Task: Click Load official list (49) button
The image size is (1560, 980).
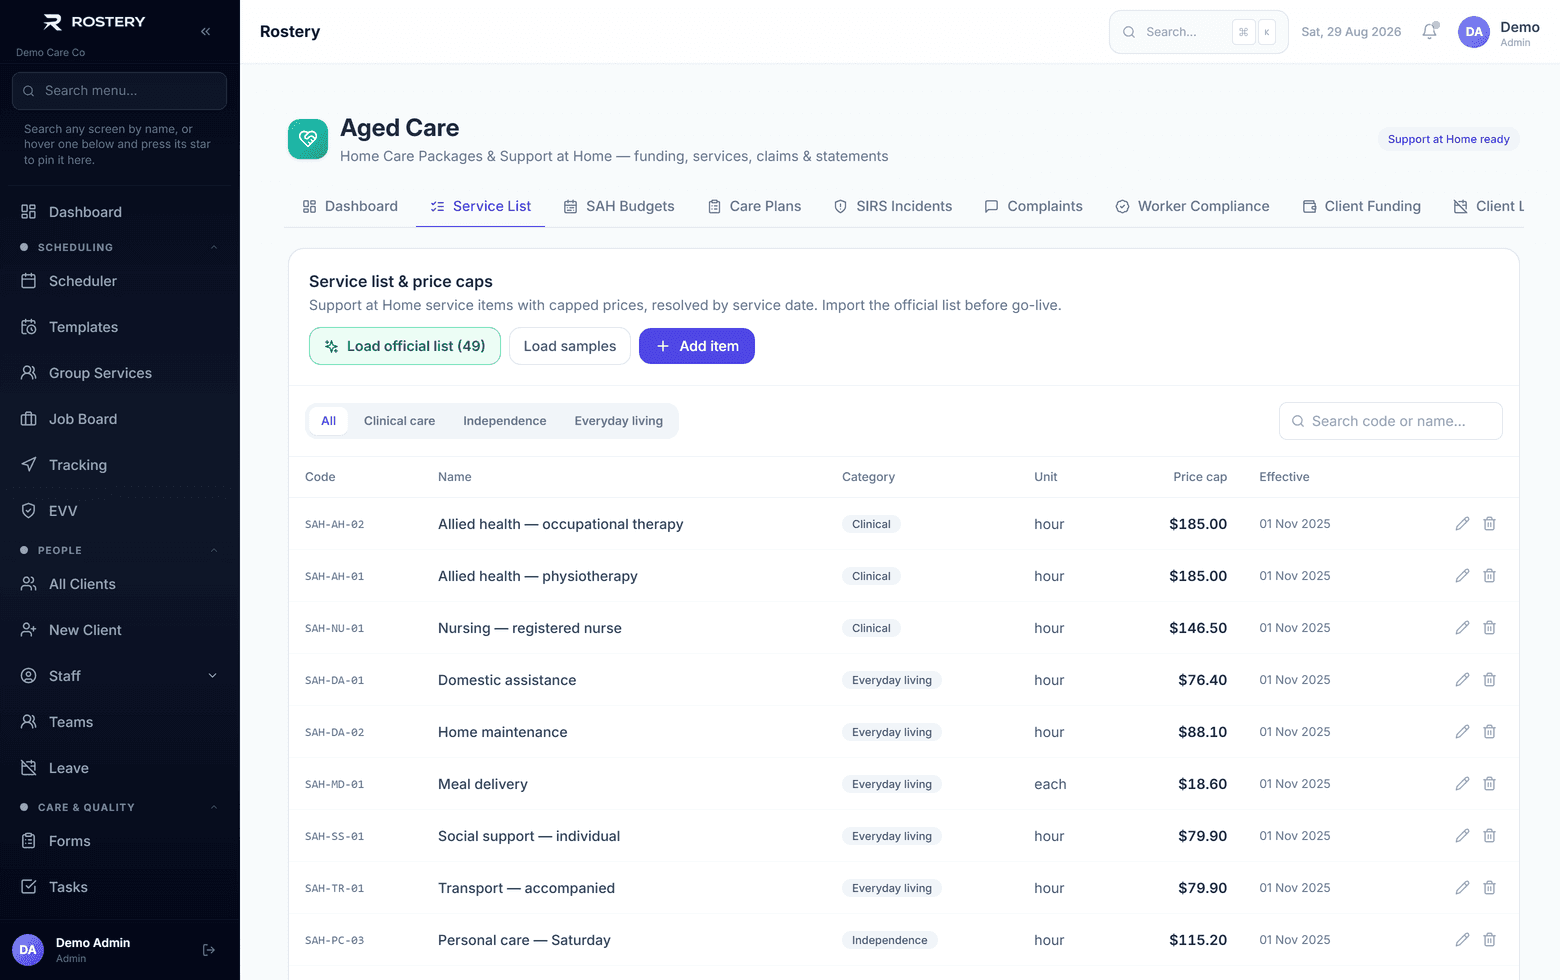Action: coord(405,346)
